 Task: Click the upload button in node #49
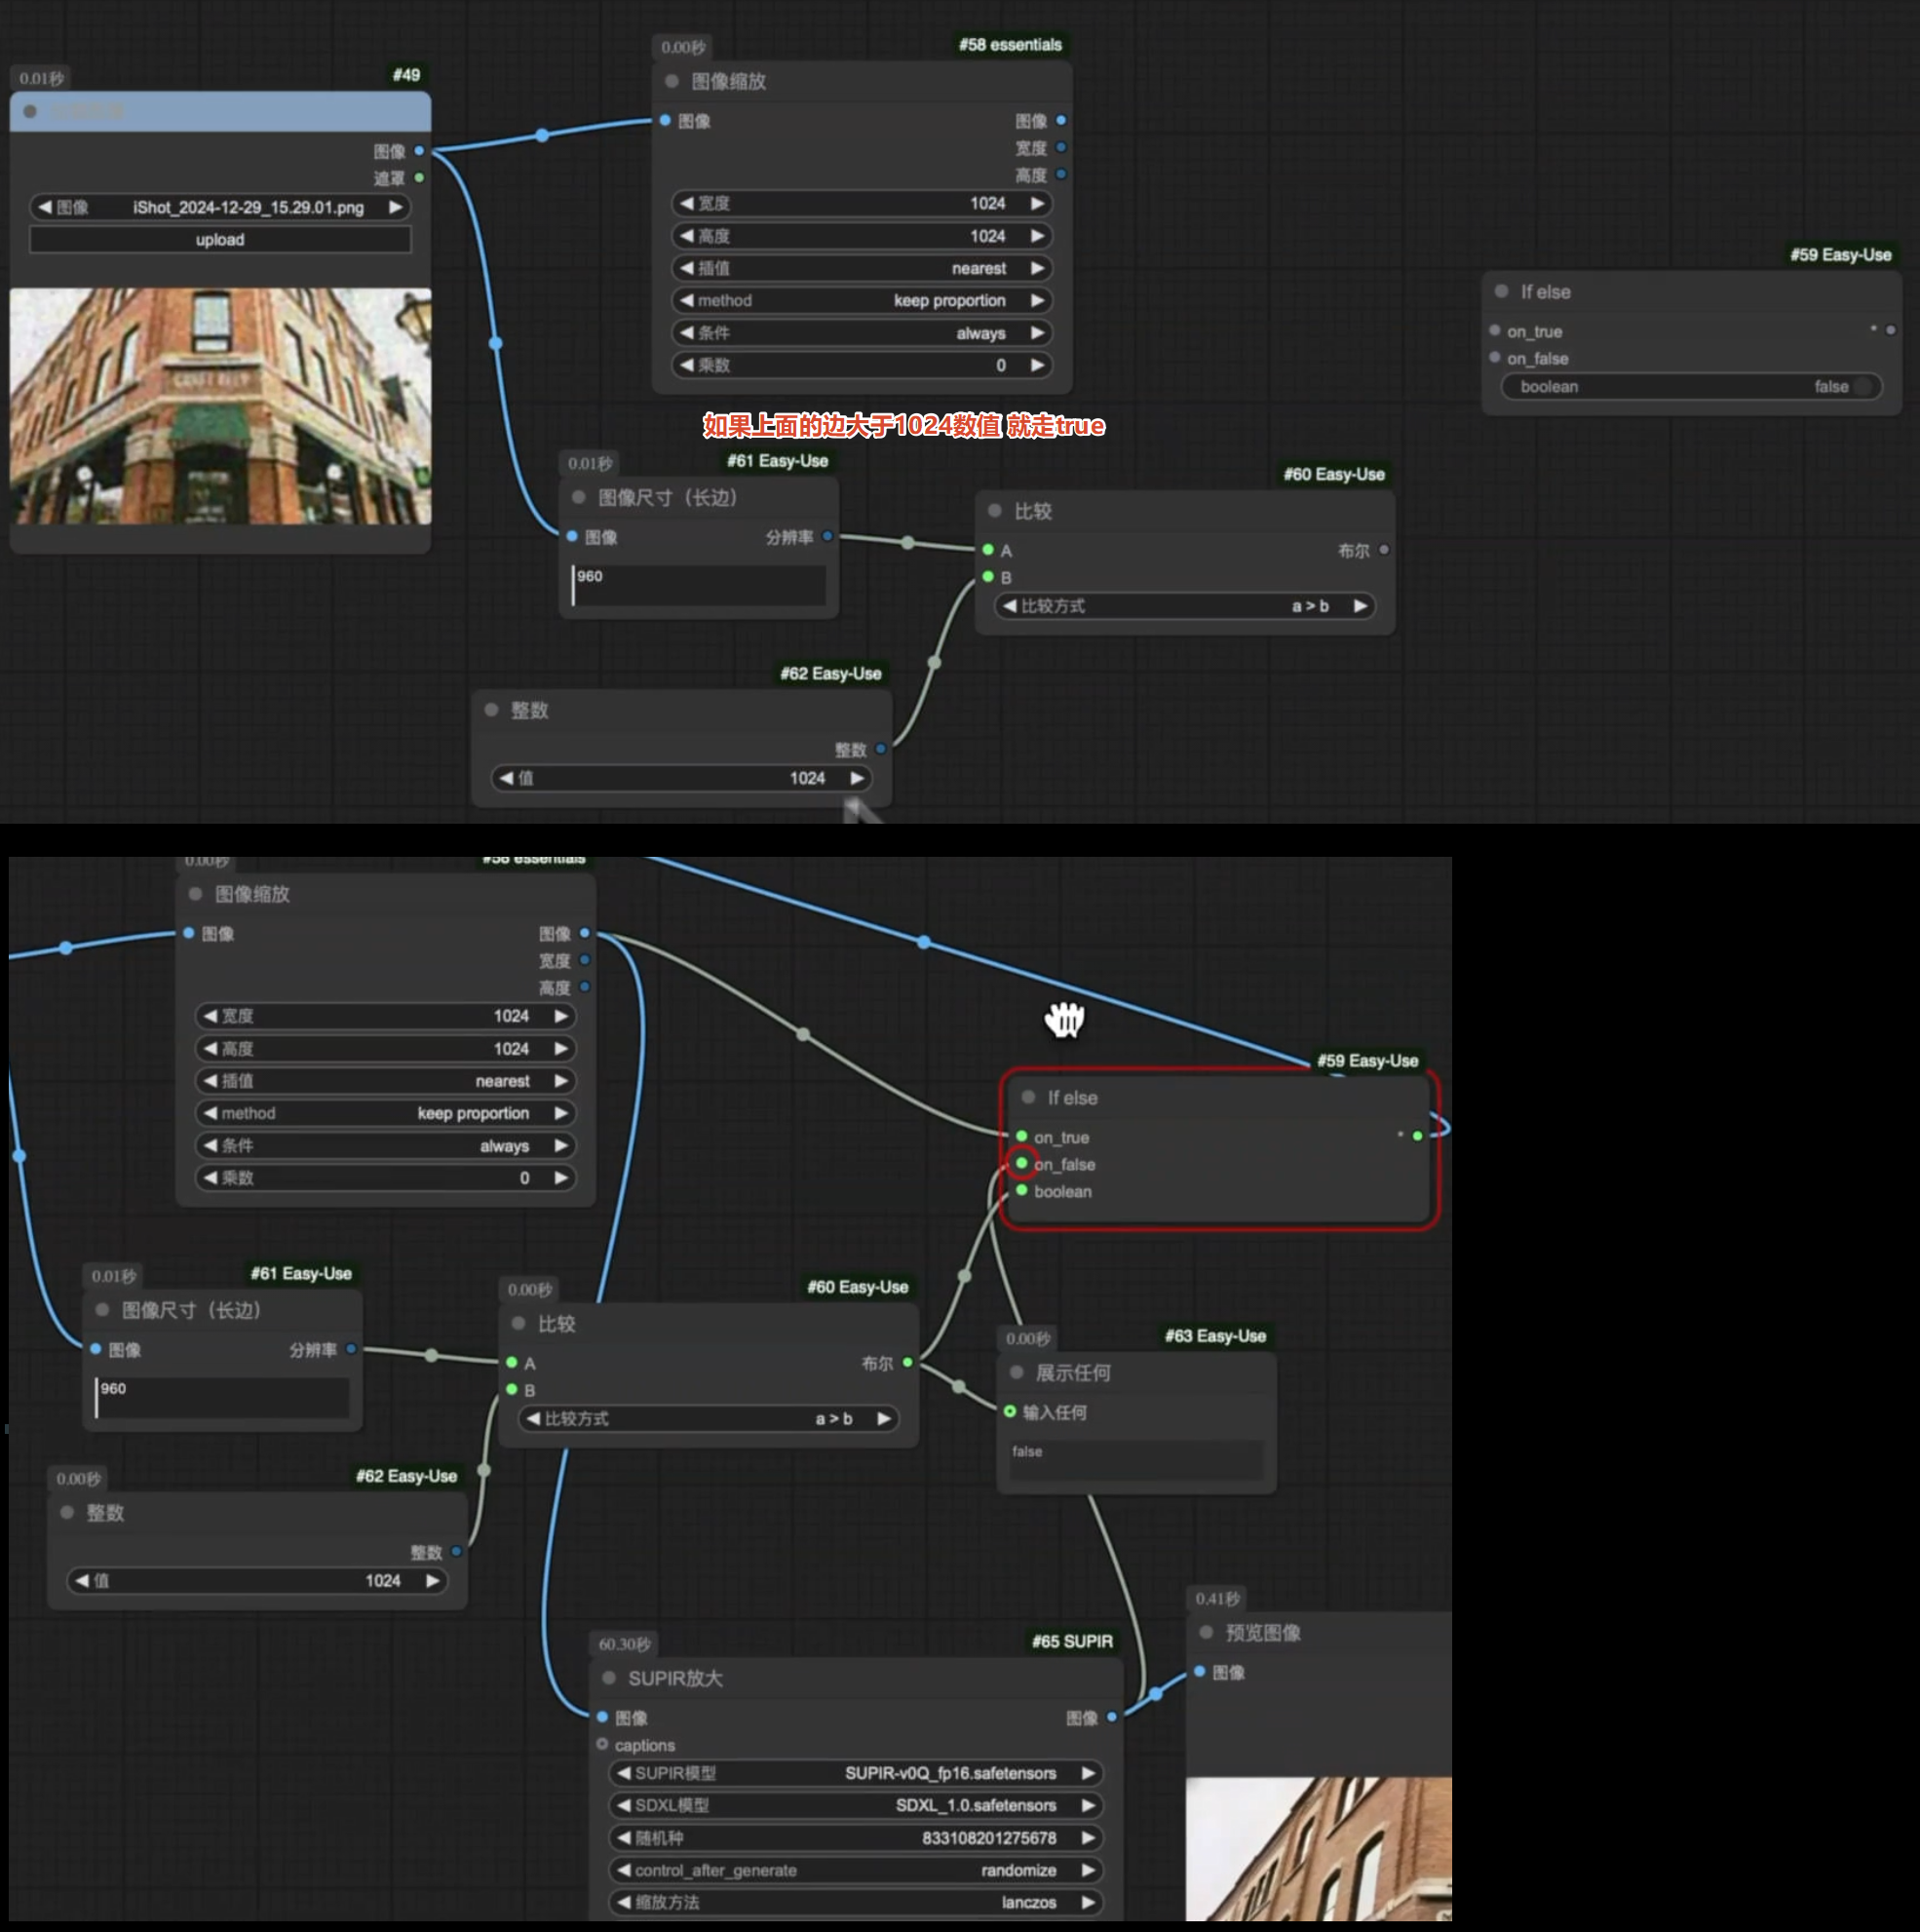(x=220, y=240)
